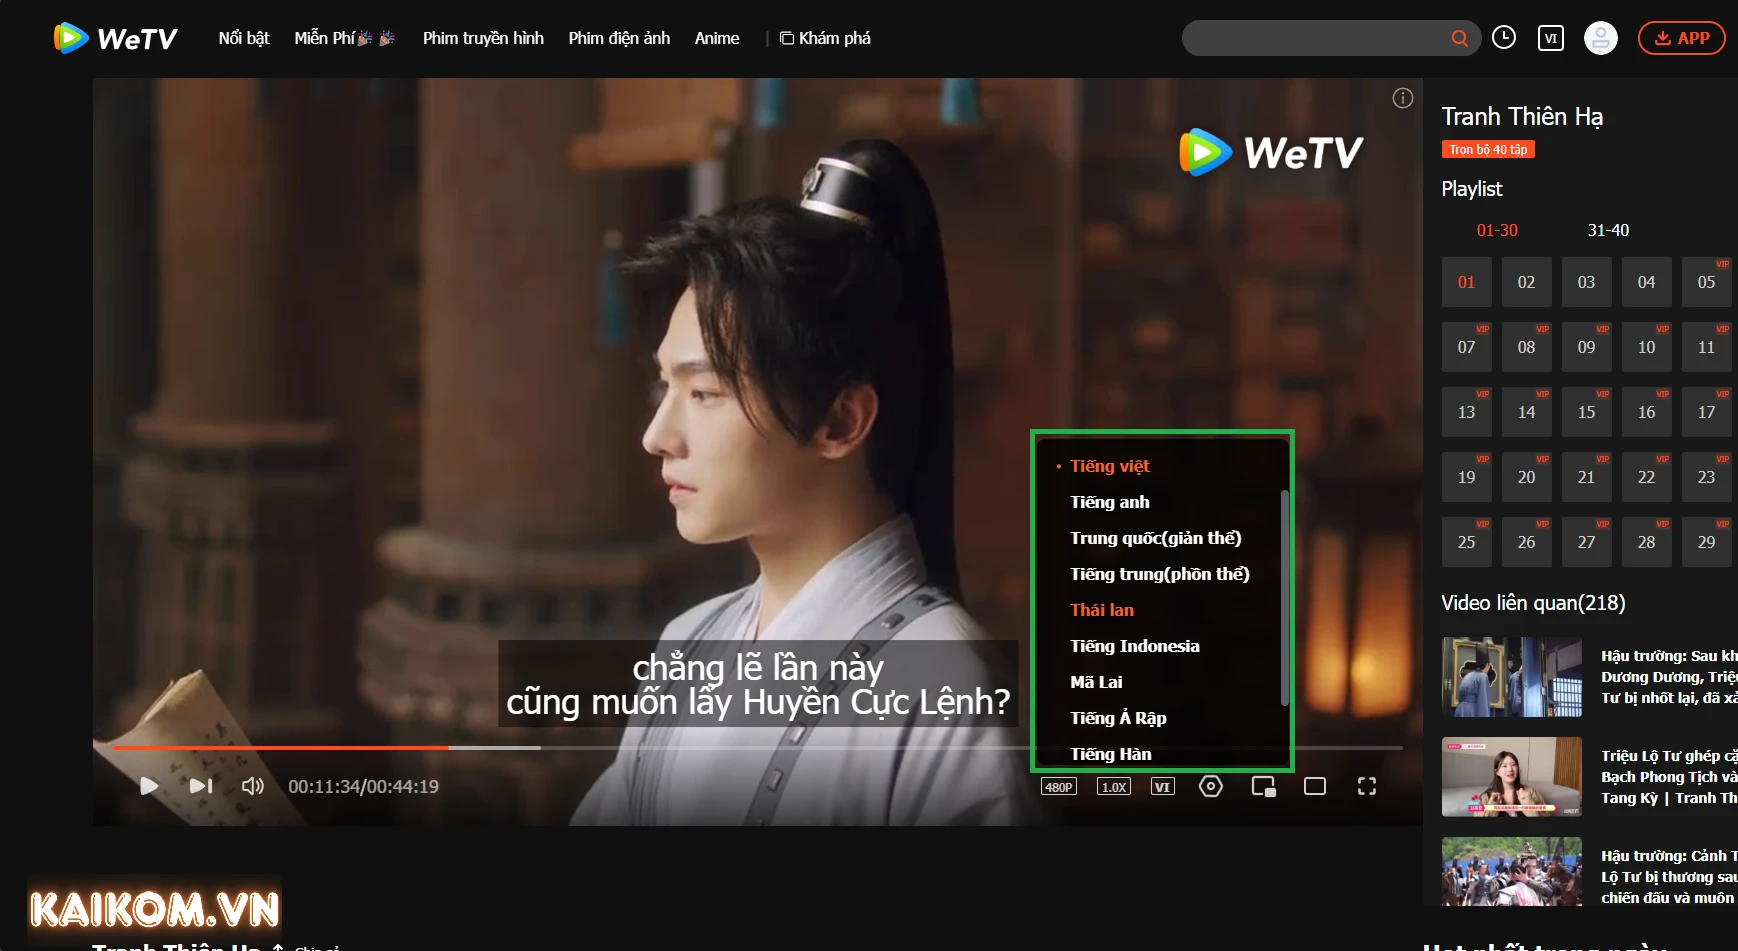Select episode 02
The width and height of the screenshot is (1738, 951).
[x=1527, y=282]
